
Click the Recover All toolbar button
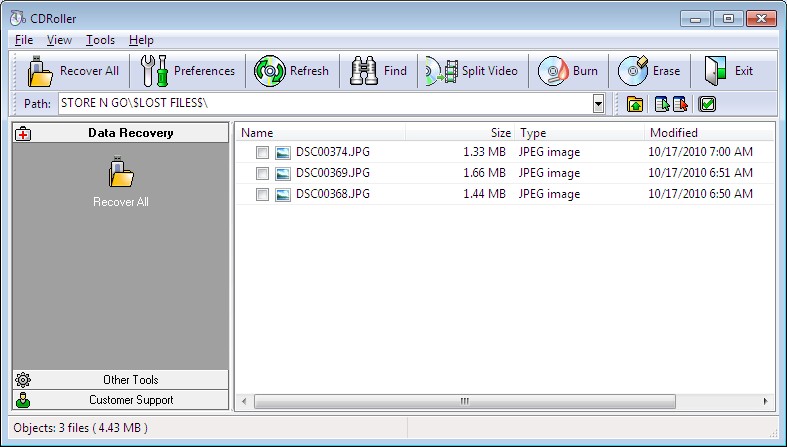73,71
